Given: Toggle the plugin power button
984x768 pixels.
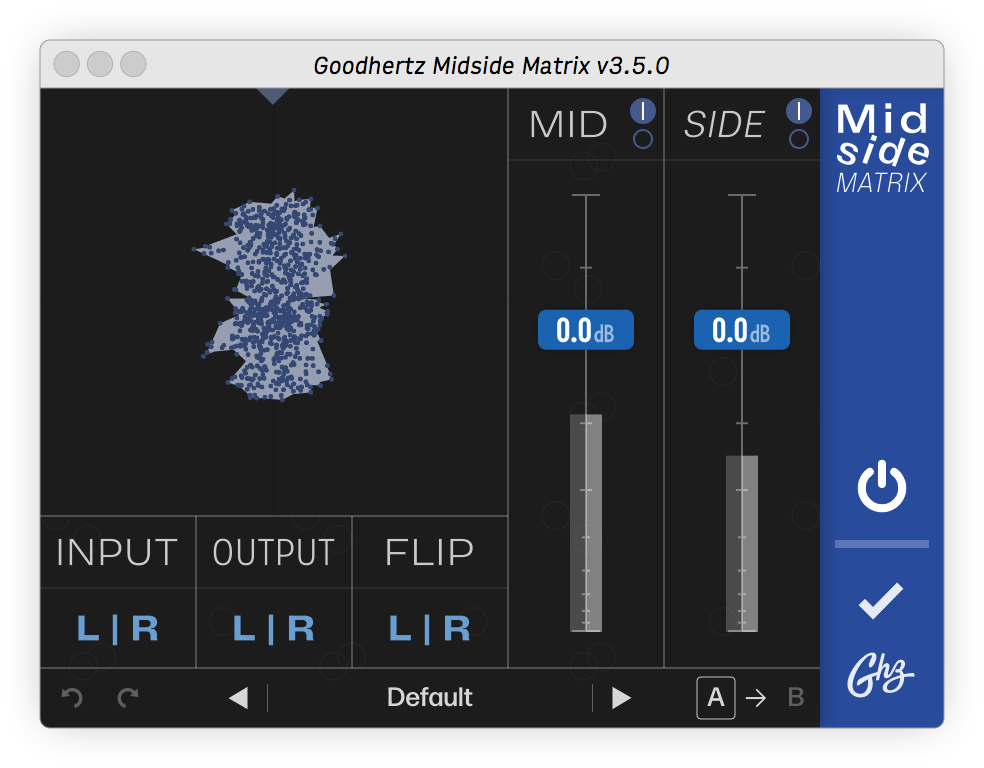Looking at the screenshot, I should click(x=882, y=486).
